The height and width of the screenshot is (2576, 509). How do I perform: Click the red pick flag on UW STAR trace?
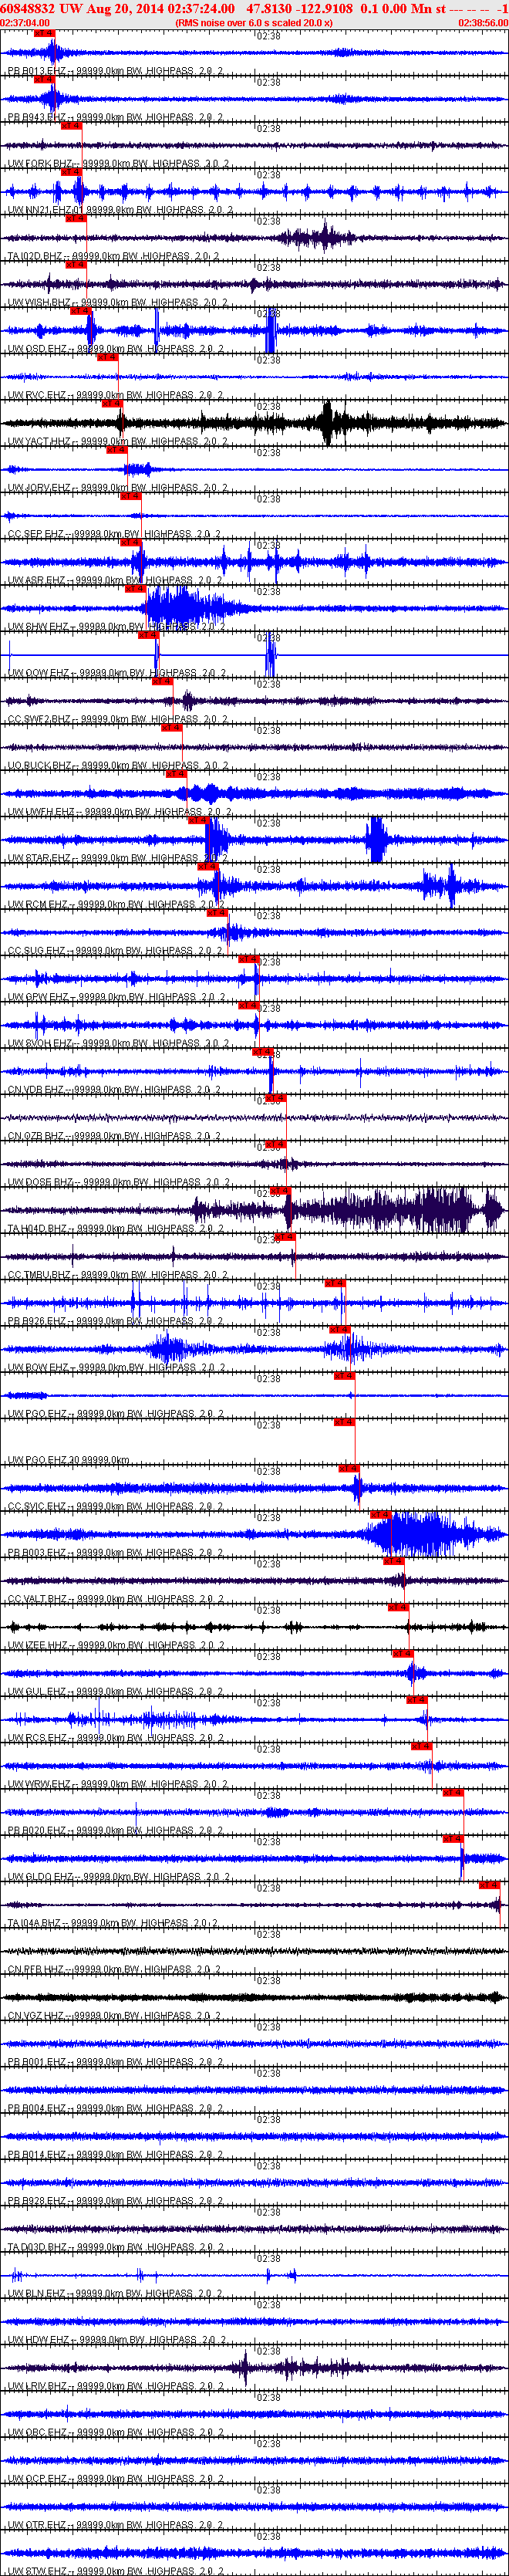[x=199, y=820]
